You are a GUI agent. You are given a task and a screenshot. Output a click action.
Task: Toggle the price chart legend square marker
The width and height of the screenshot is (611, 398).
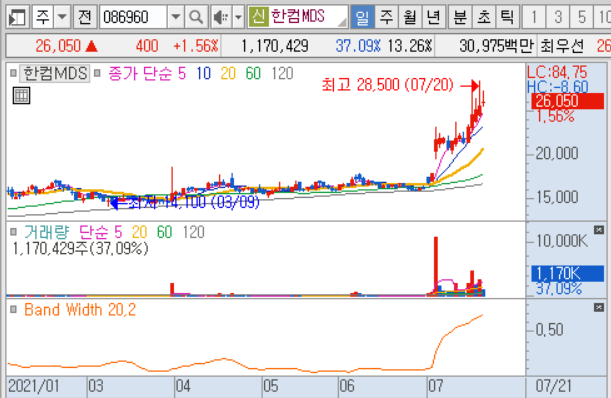point(14,73)
